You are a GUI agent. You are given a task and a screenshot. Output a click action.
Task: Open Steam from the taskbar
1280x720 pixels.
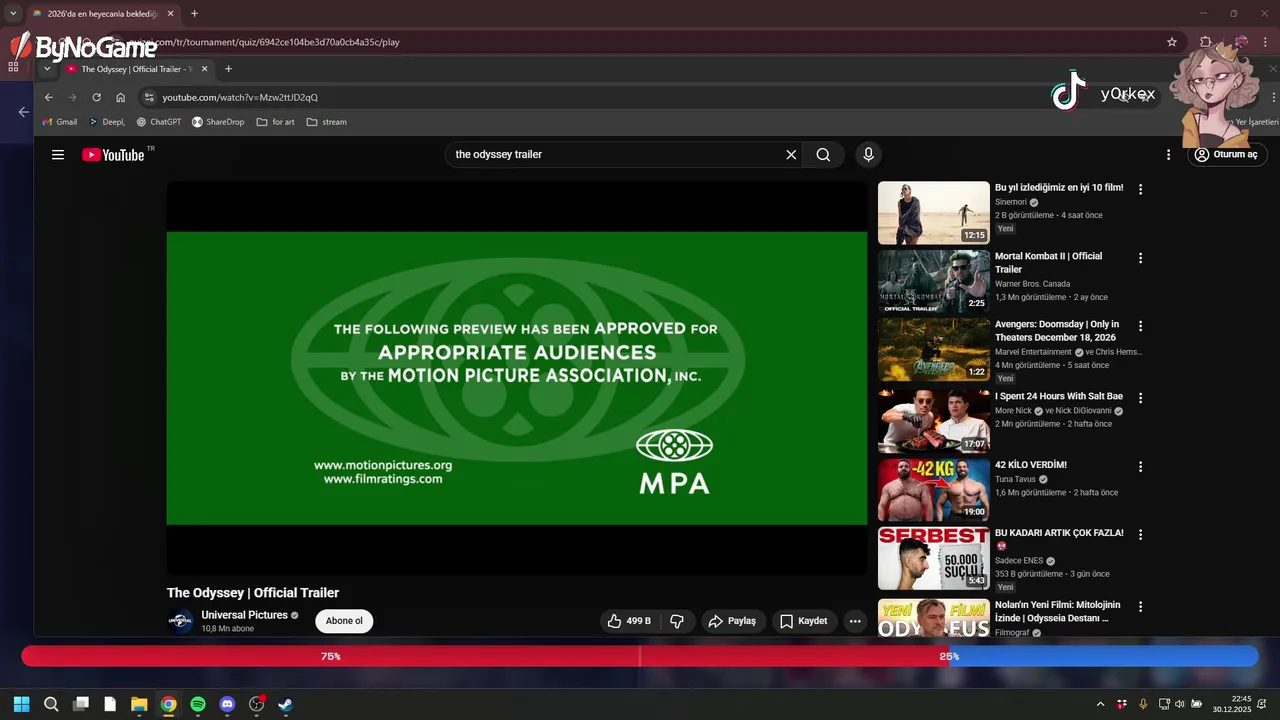(x=285, y=704)
